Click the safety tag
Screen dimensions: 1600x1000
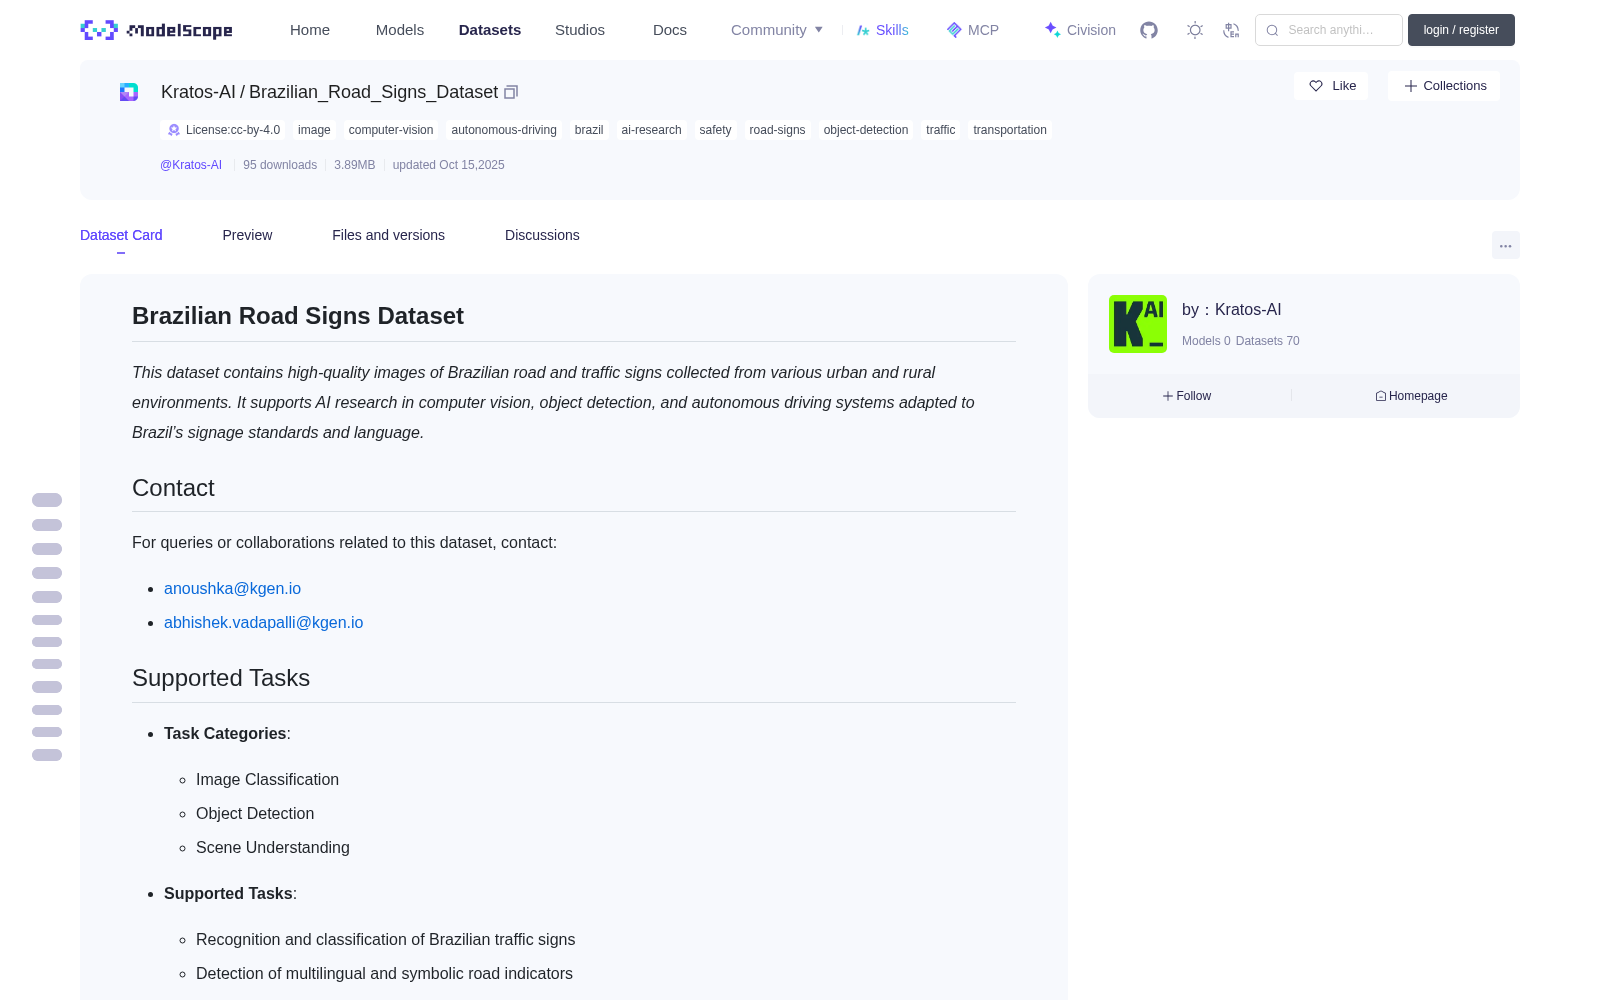click(715, 130)
